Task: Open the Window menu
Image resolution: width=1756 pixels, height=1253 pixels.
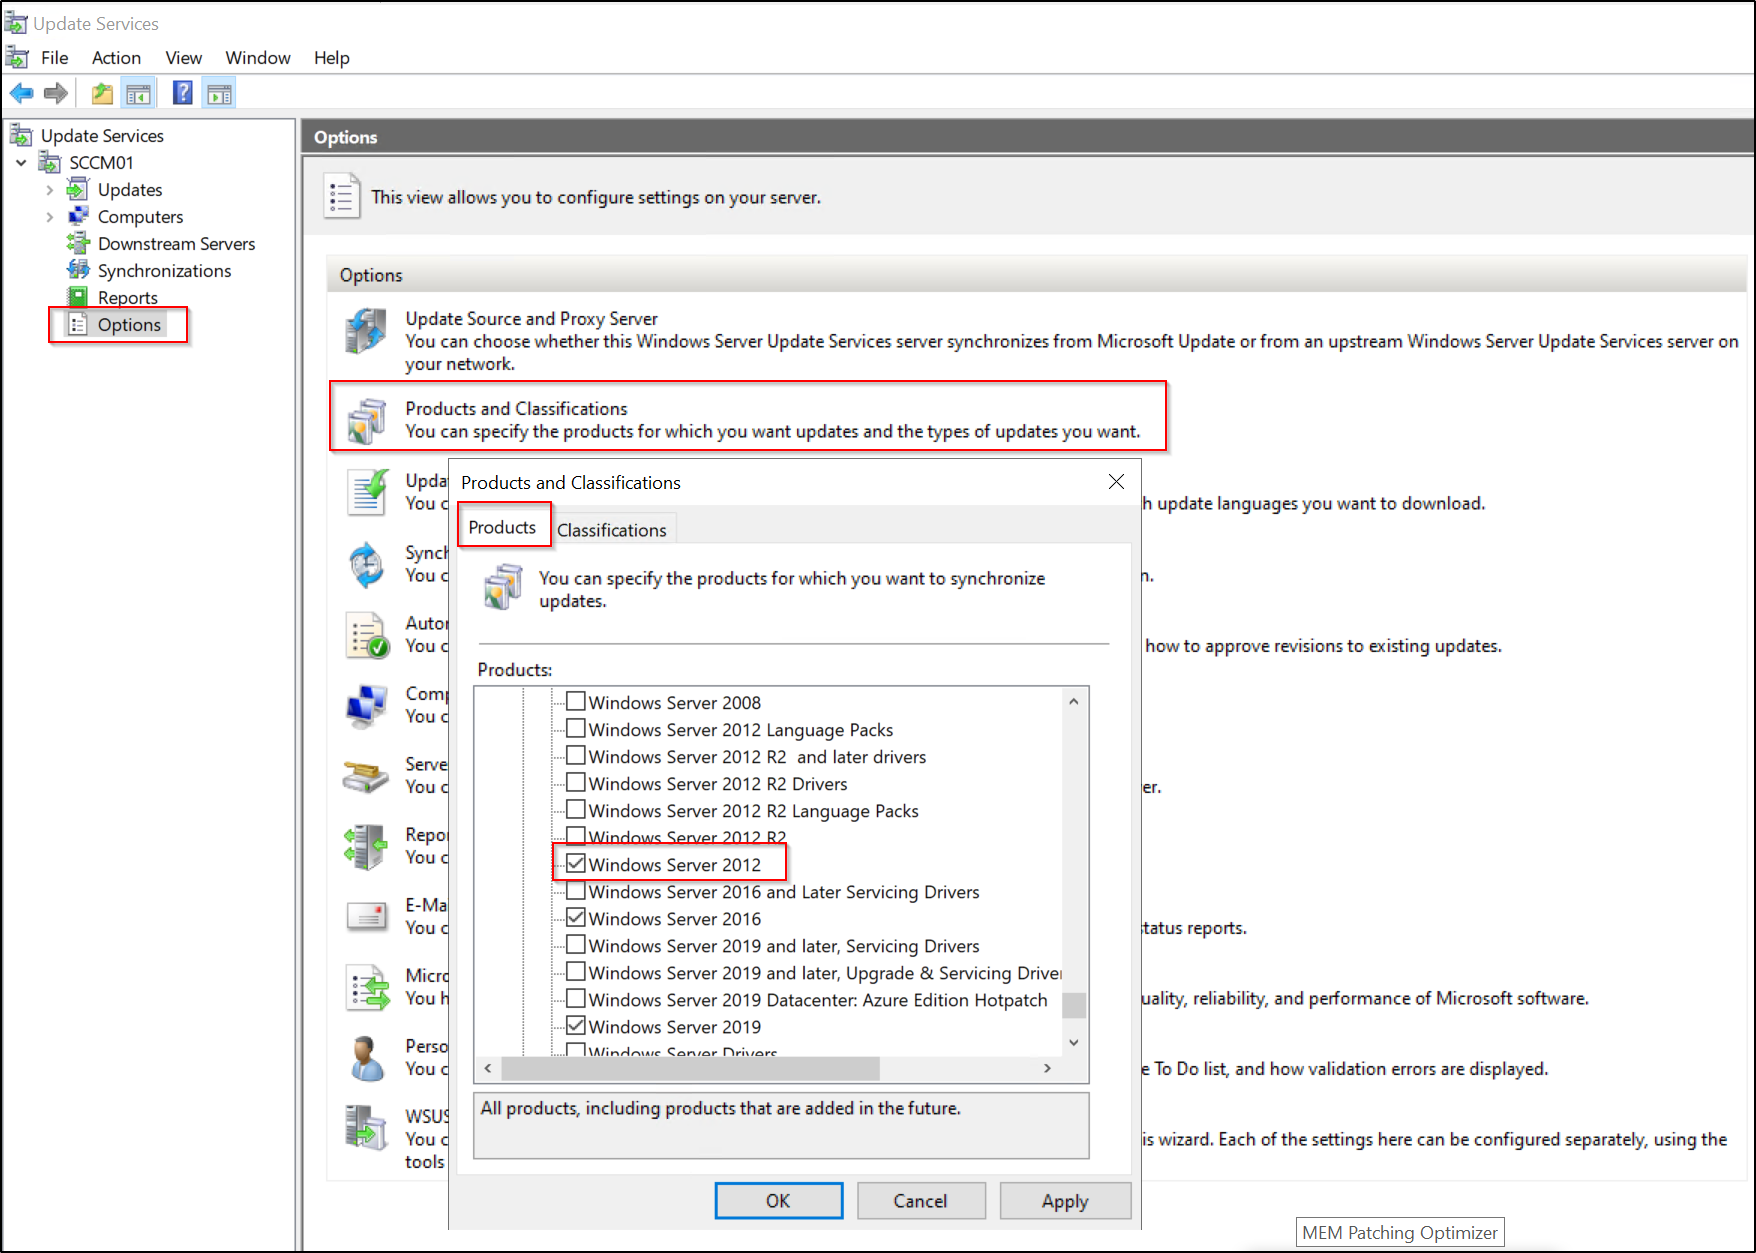Action: (258, 58)
